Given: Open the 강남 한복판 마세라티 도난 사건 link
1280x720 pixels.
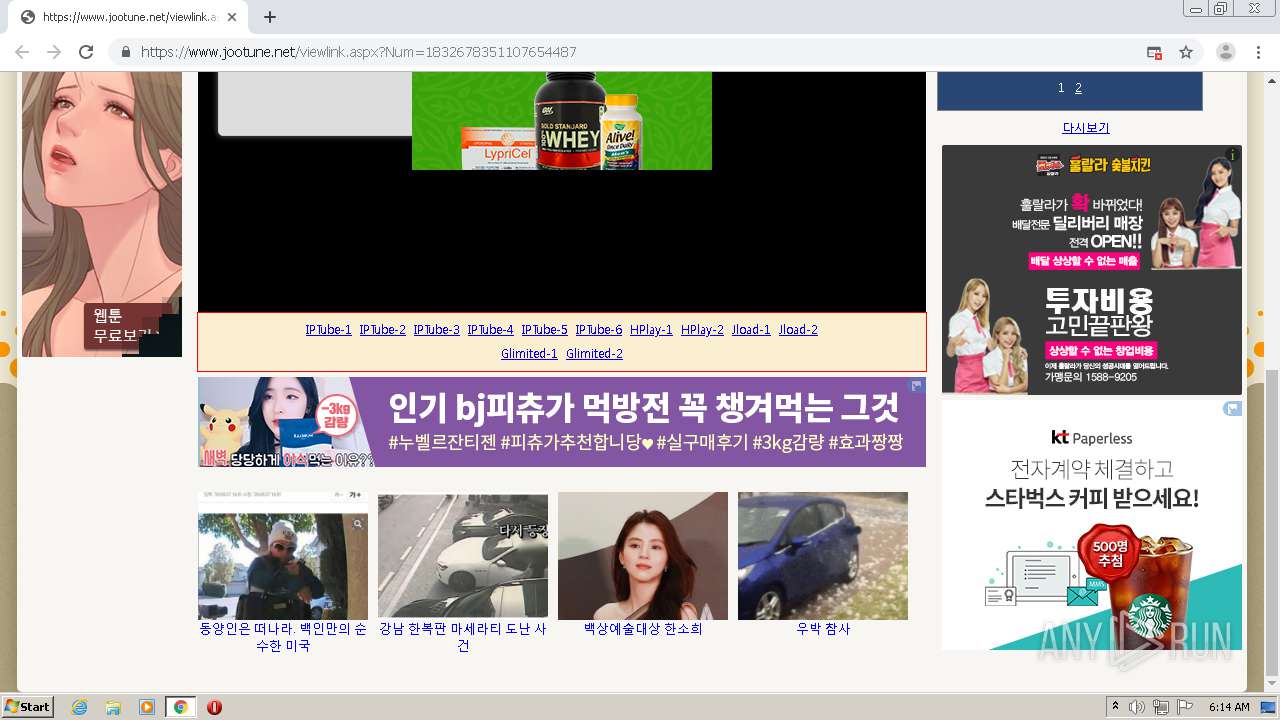Looking at the screenshot, I should click(463, 637).
